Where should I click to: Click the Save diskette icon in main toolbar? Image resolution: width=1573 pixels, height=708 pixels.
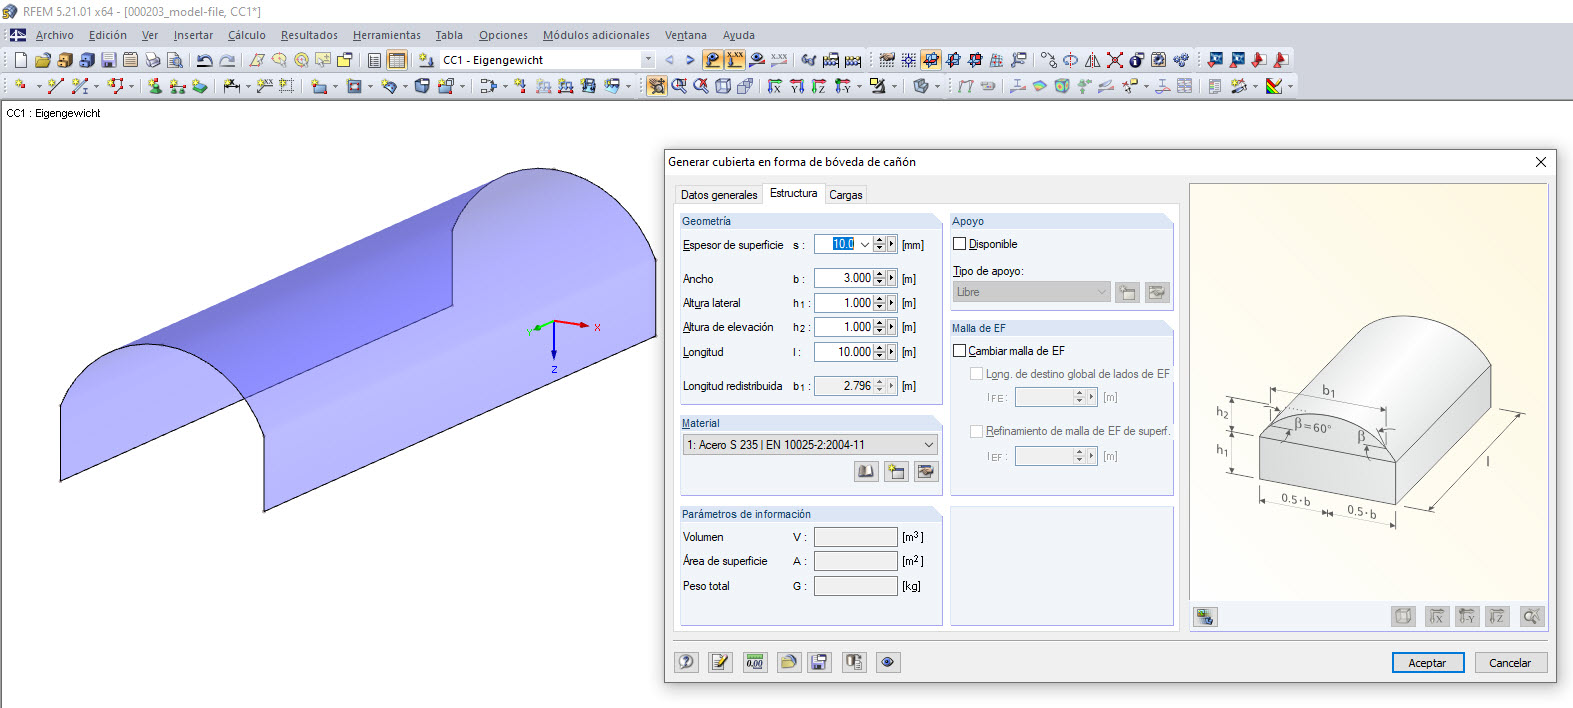(x=109, y=60)
